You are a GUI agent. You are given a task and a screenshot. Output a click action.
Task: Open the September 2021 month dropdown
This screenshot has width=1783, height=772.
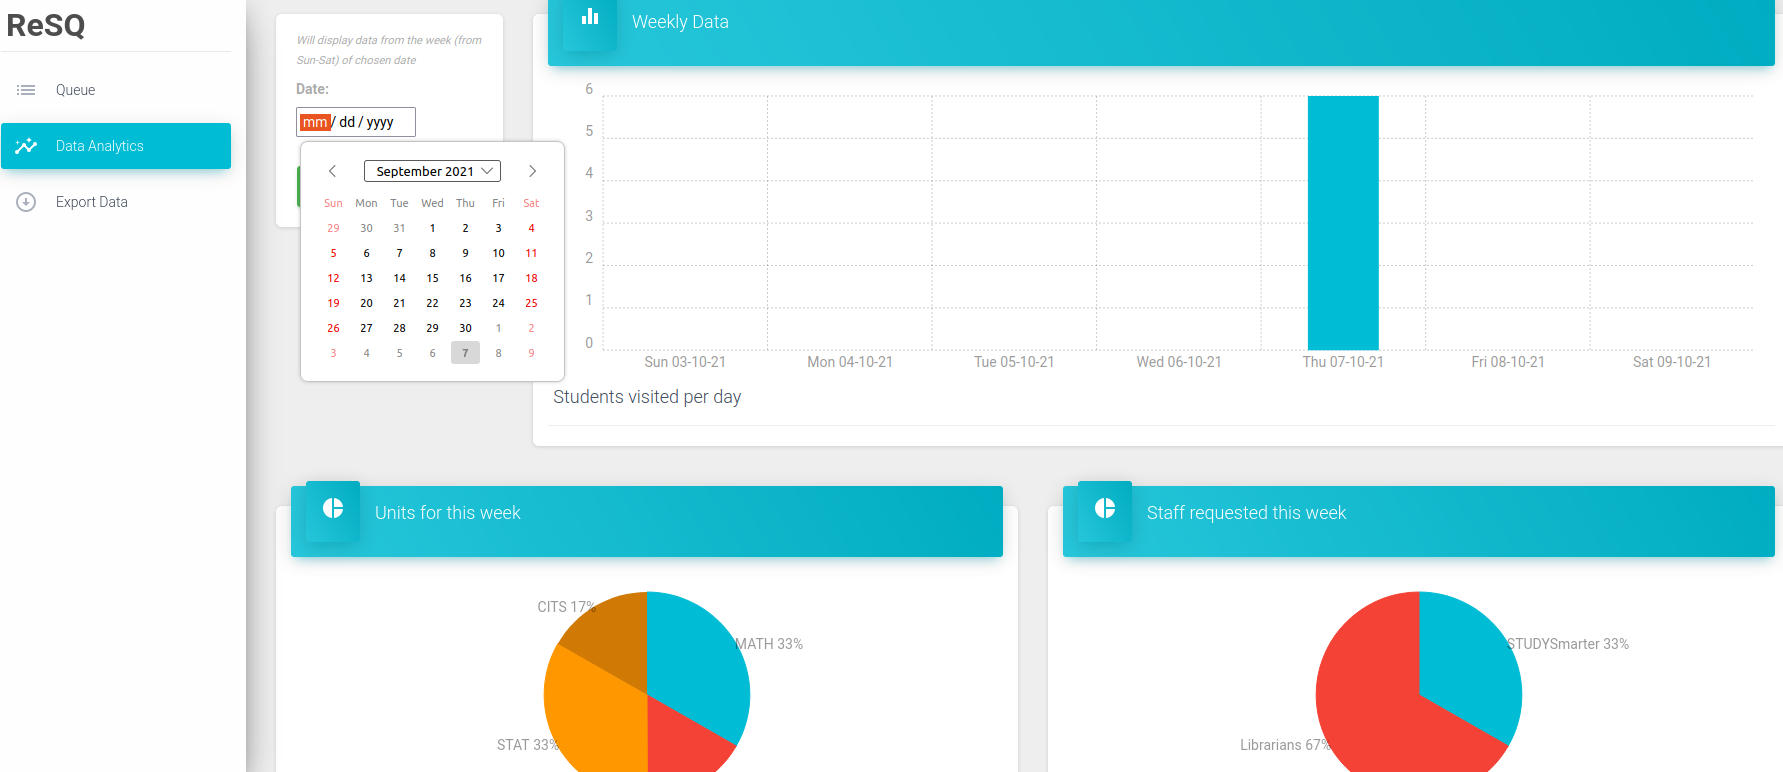tap(432, 171)
